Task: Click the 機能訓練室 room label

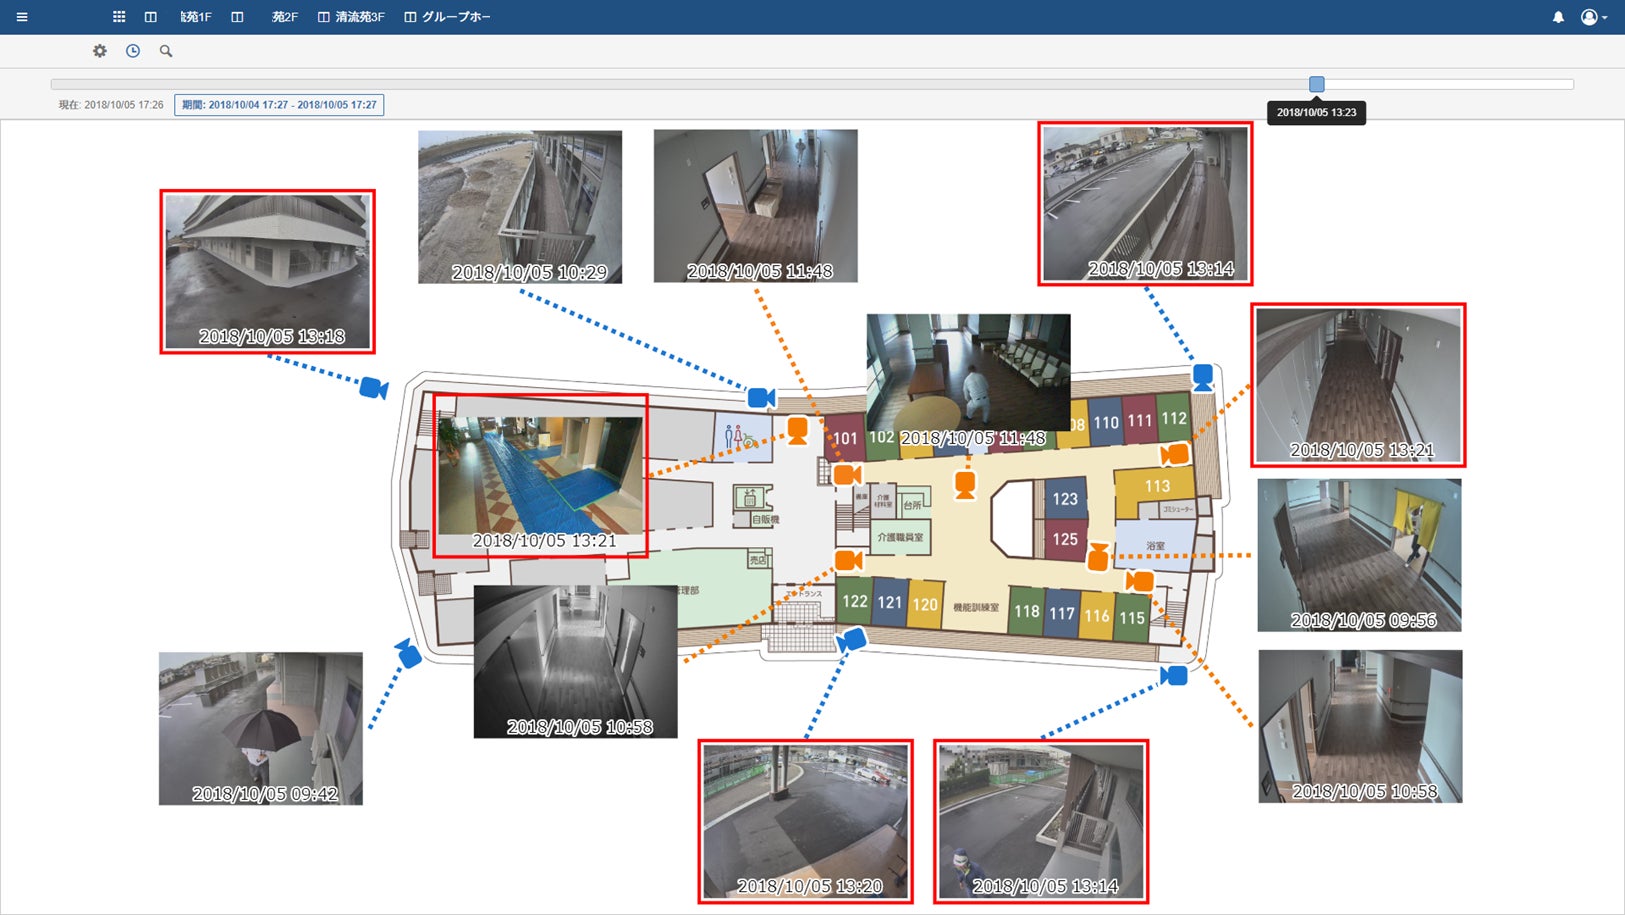Action: click(975, 607)
